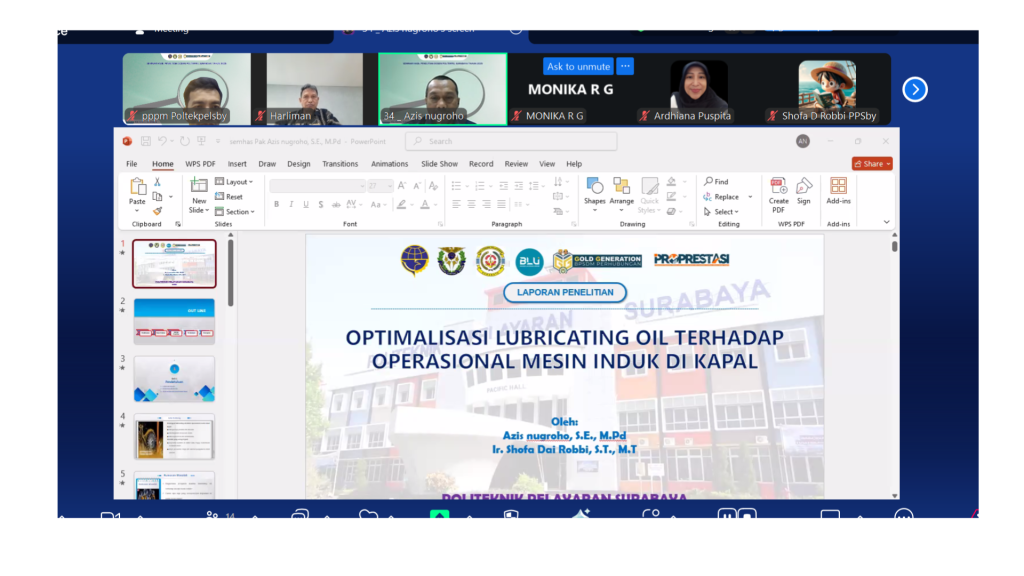
Task: Toggle Underline text formatting
Action: point(305,204)
